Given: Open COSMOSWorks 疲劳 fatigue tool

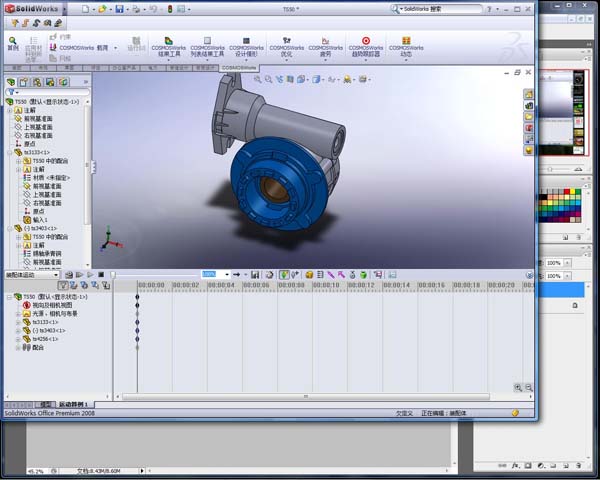Looking at the screenshot, I should tap(326, 47).
